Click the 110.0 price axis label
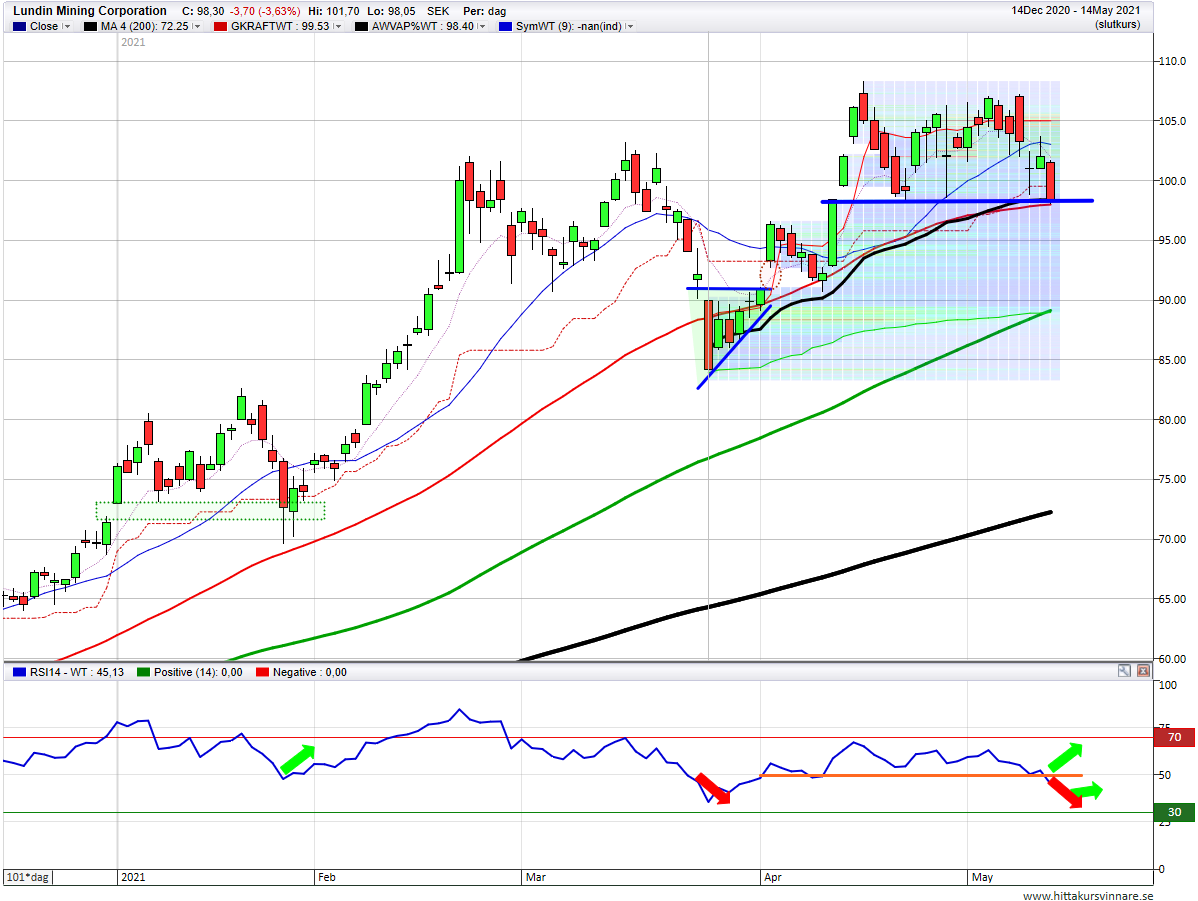 (x=1172, y=61)
